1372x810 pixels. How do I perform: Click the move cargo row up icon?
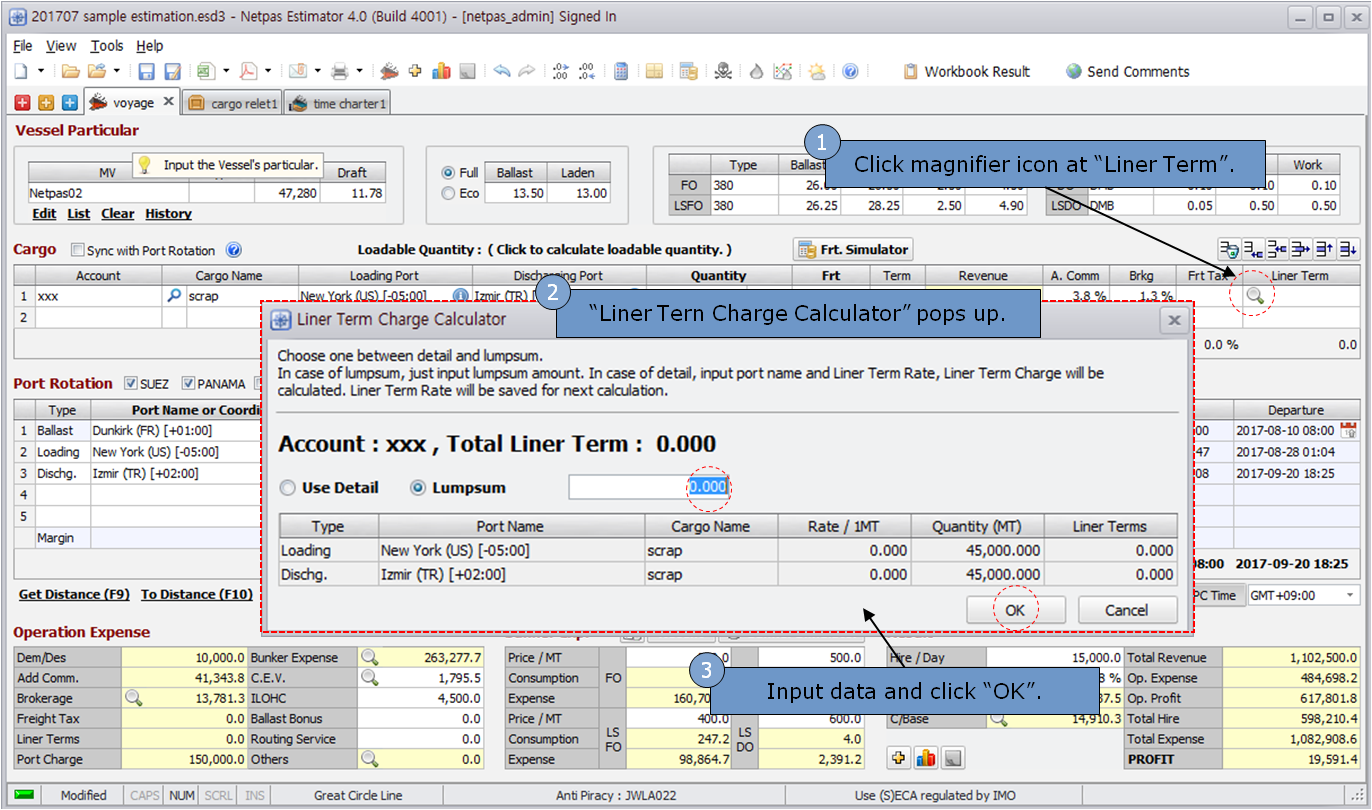pos(1323,249)
